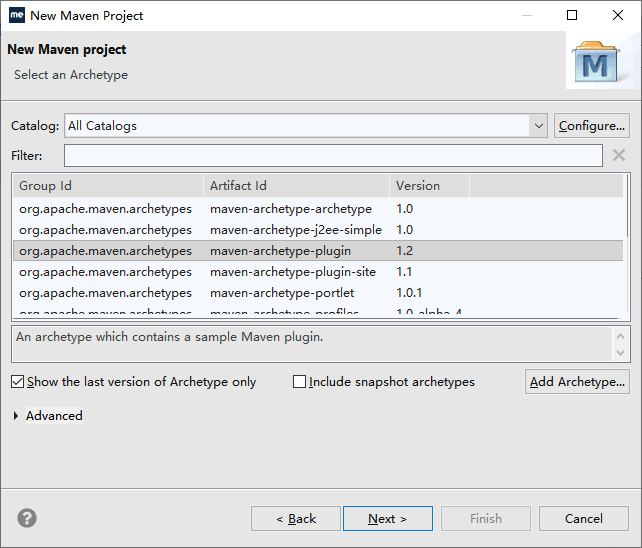Select the maven-archetype-portlet row
Screen dimensions: 642x548
pos(318,293)
